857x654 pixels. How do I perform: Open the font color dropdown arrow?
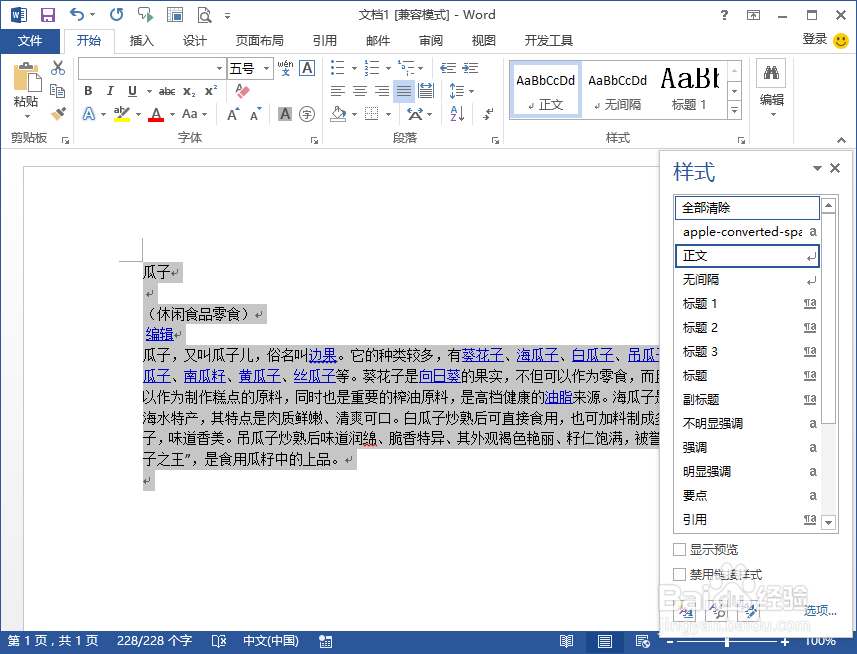[171, 114]
